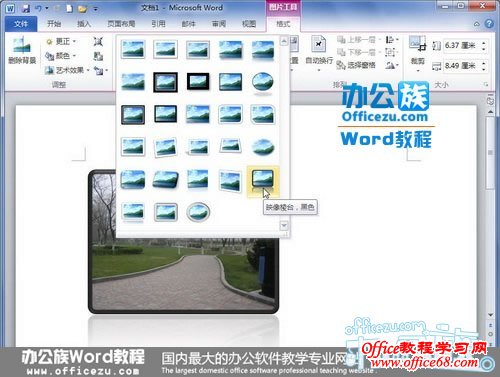Apply the Metal Rounded Rectangle picture style
The width and height of the screenshot is (500, 377).
click(165, 212)
